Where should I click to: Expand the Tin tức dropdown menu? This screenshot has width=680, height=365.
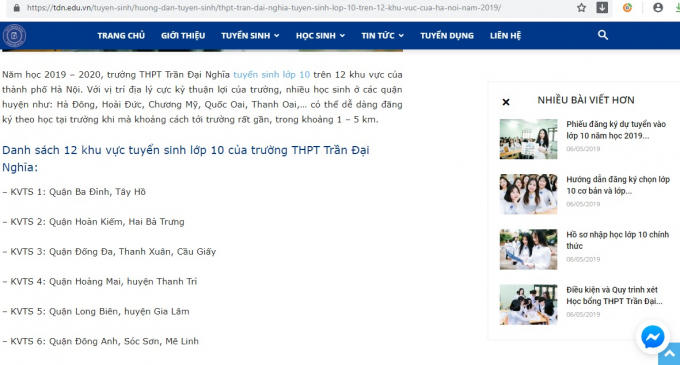pyautogui.click(x=382, y=36)
